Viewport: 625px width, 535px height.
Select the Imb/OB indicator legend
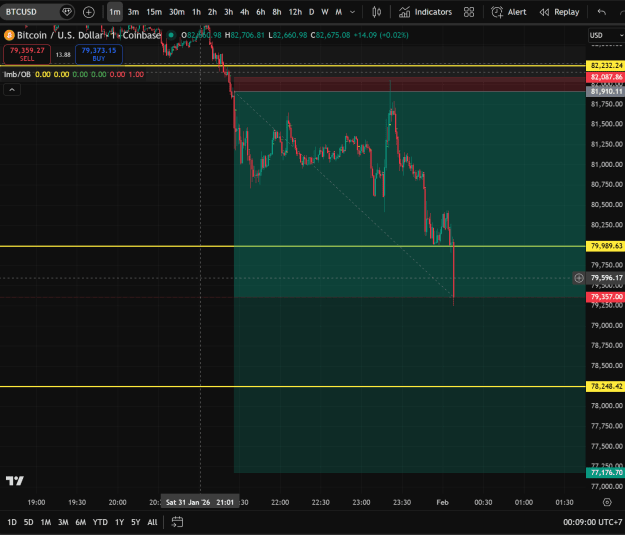coord(17,74)
